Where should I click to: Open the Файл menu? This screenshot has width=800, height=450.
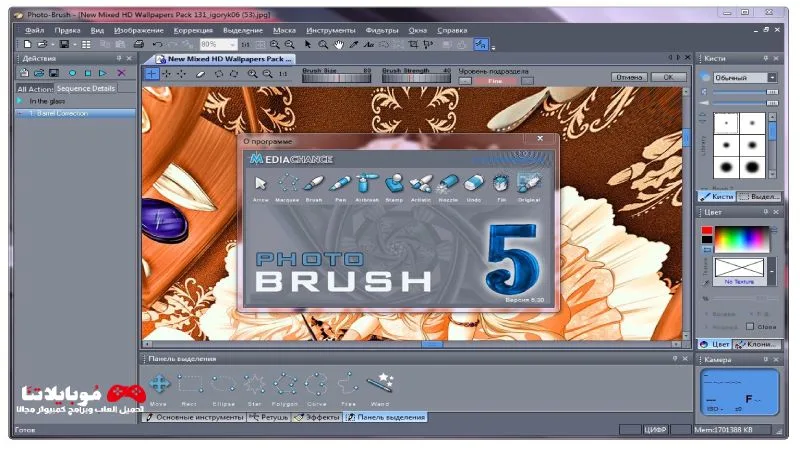click(35, 30)
